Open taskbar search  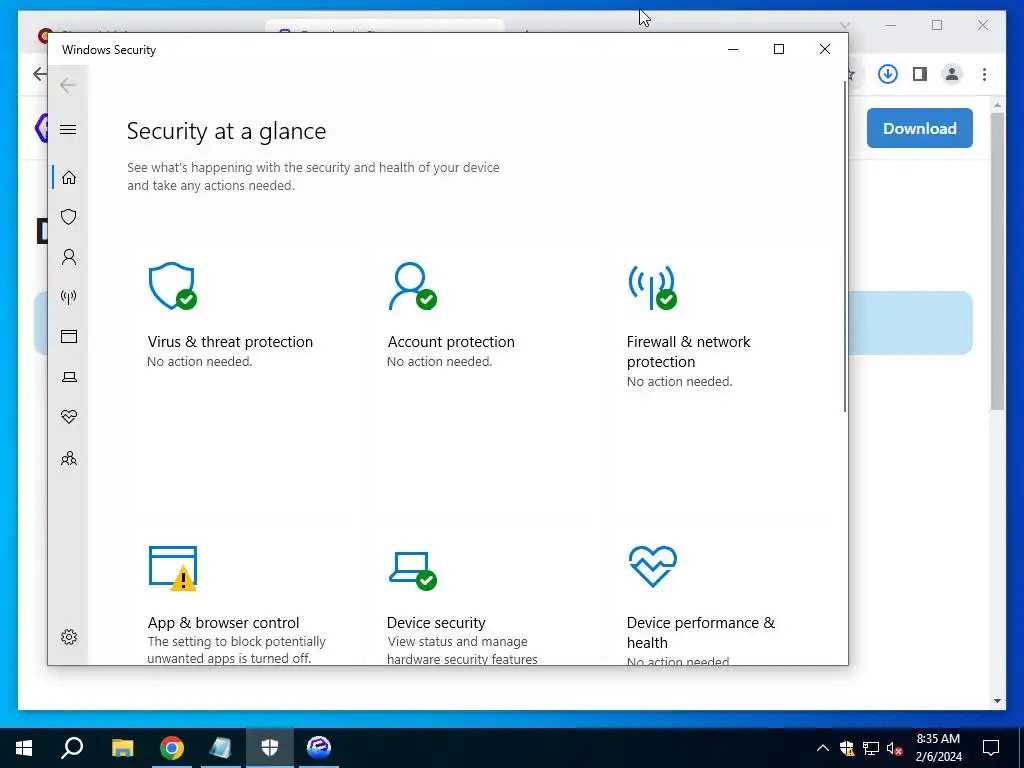[72, 748]
